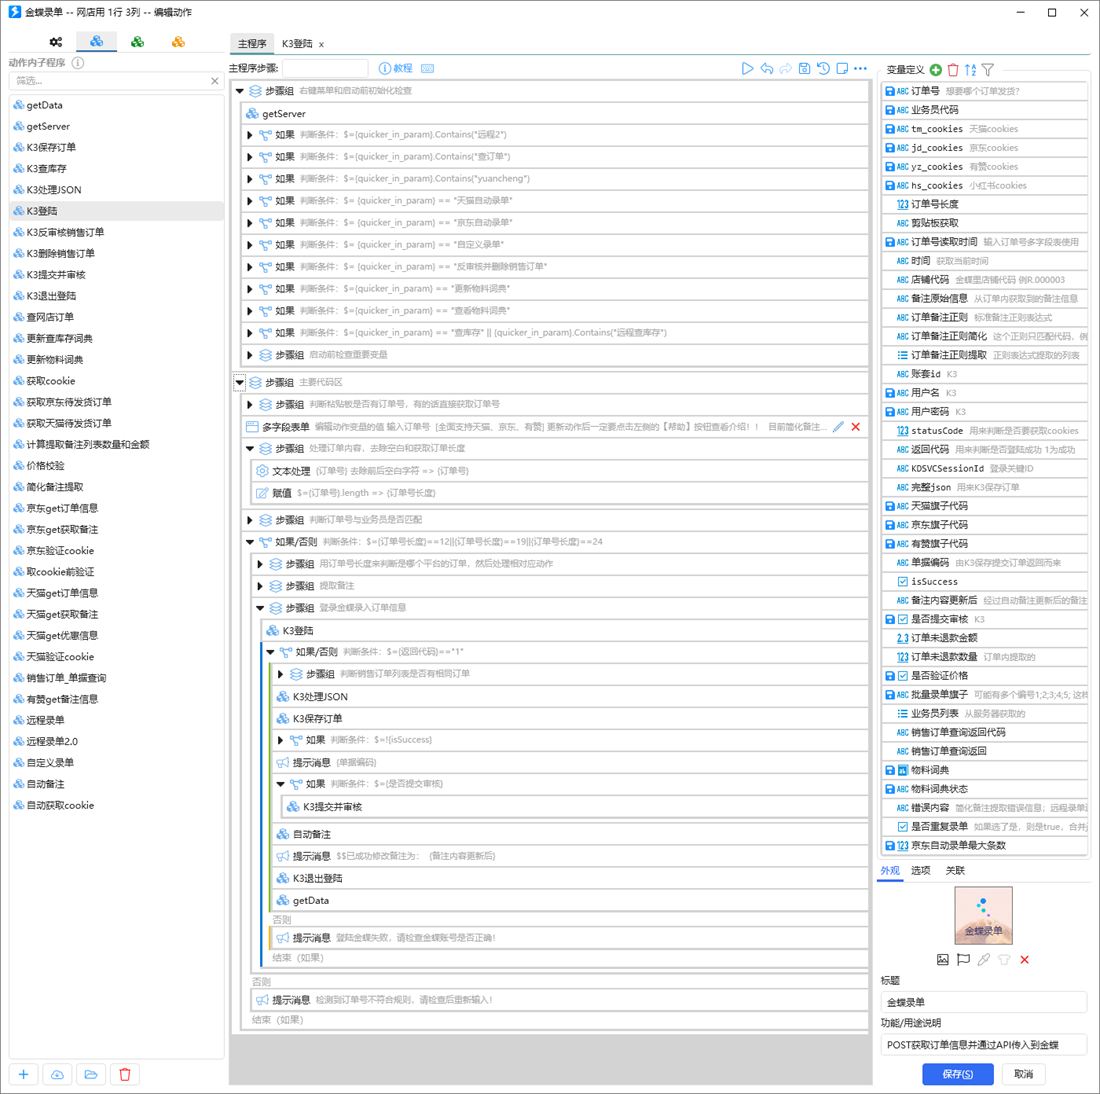Open the variable filter funnel icon

pyautogui.click(x=988, y=69)
